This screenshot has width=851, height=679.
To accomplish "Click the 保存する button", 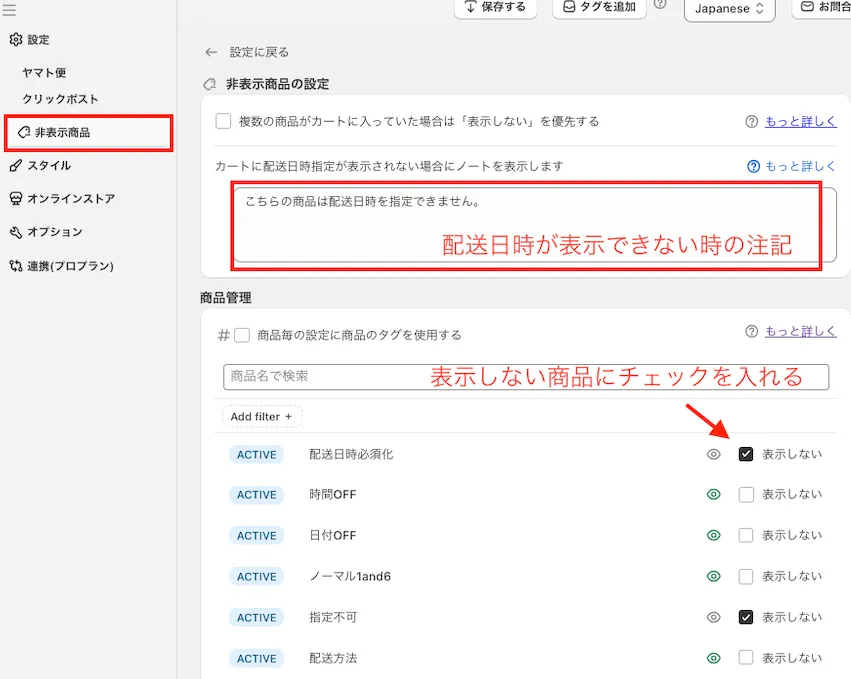I will click(x=495, y=7).
